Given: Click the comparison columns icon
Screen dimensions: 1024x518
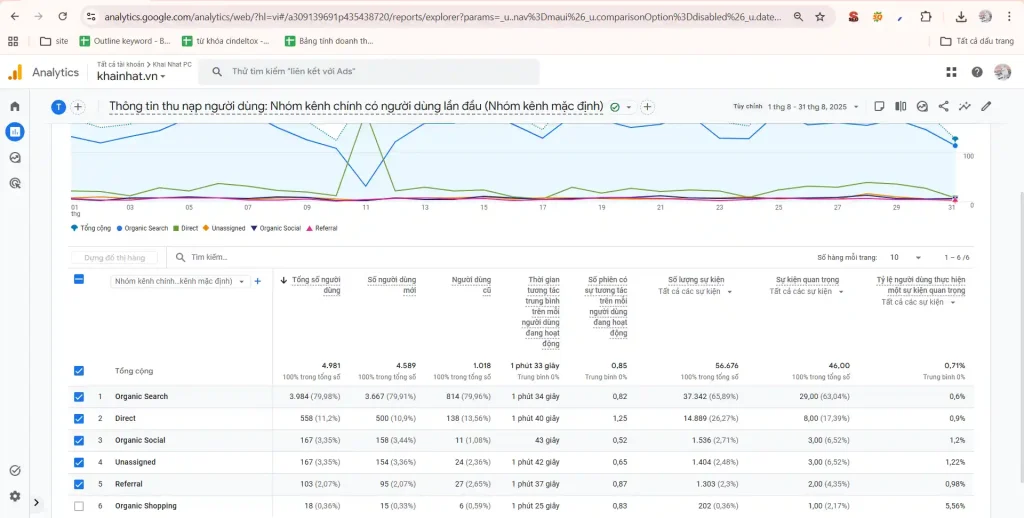Looking at the screenshot, I should tap(901, 106).
